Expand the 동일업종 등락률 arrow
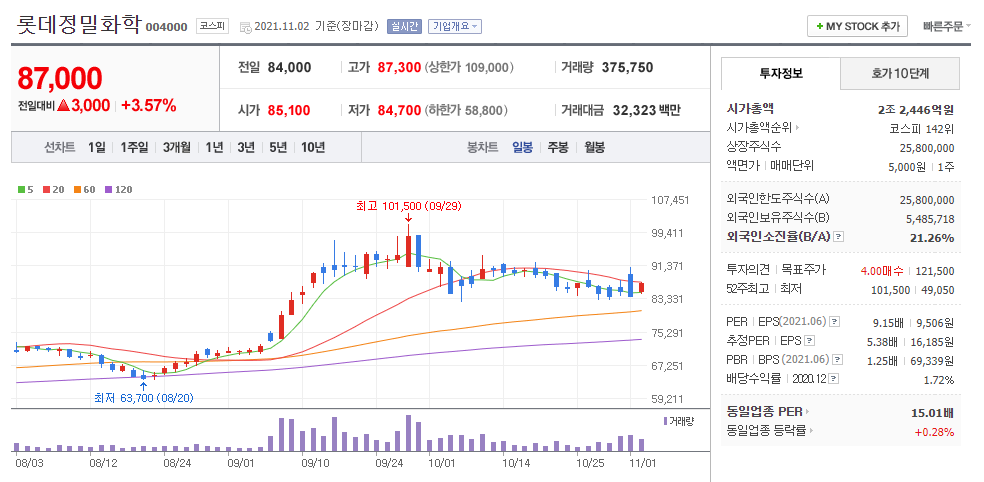Image resolution: width=984 pixels, height=482 pixels. tap(811, 431)
